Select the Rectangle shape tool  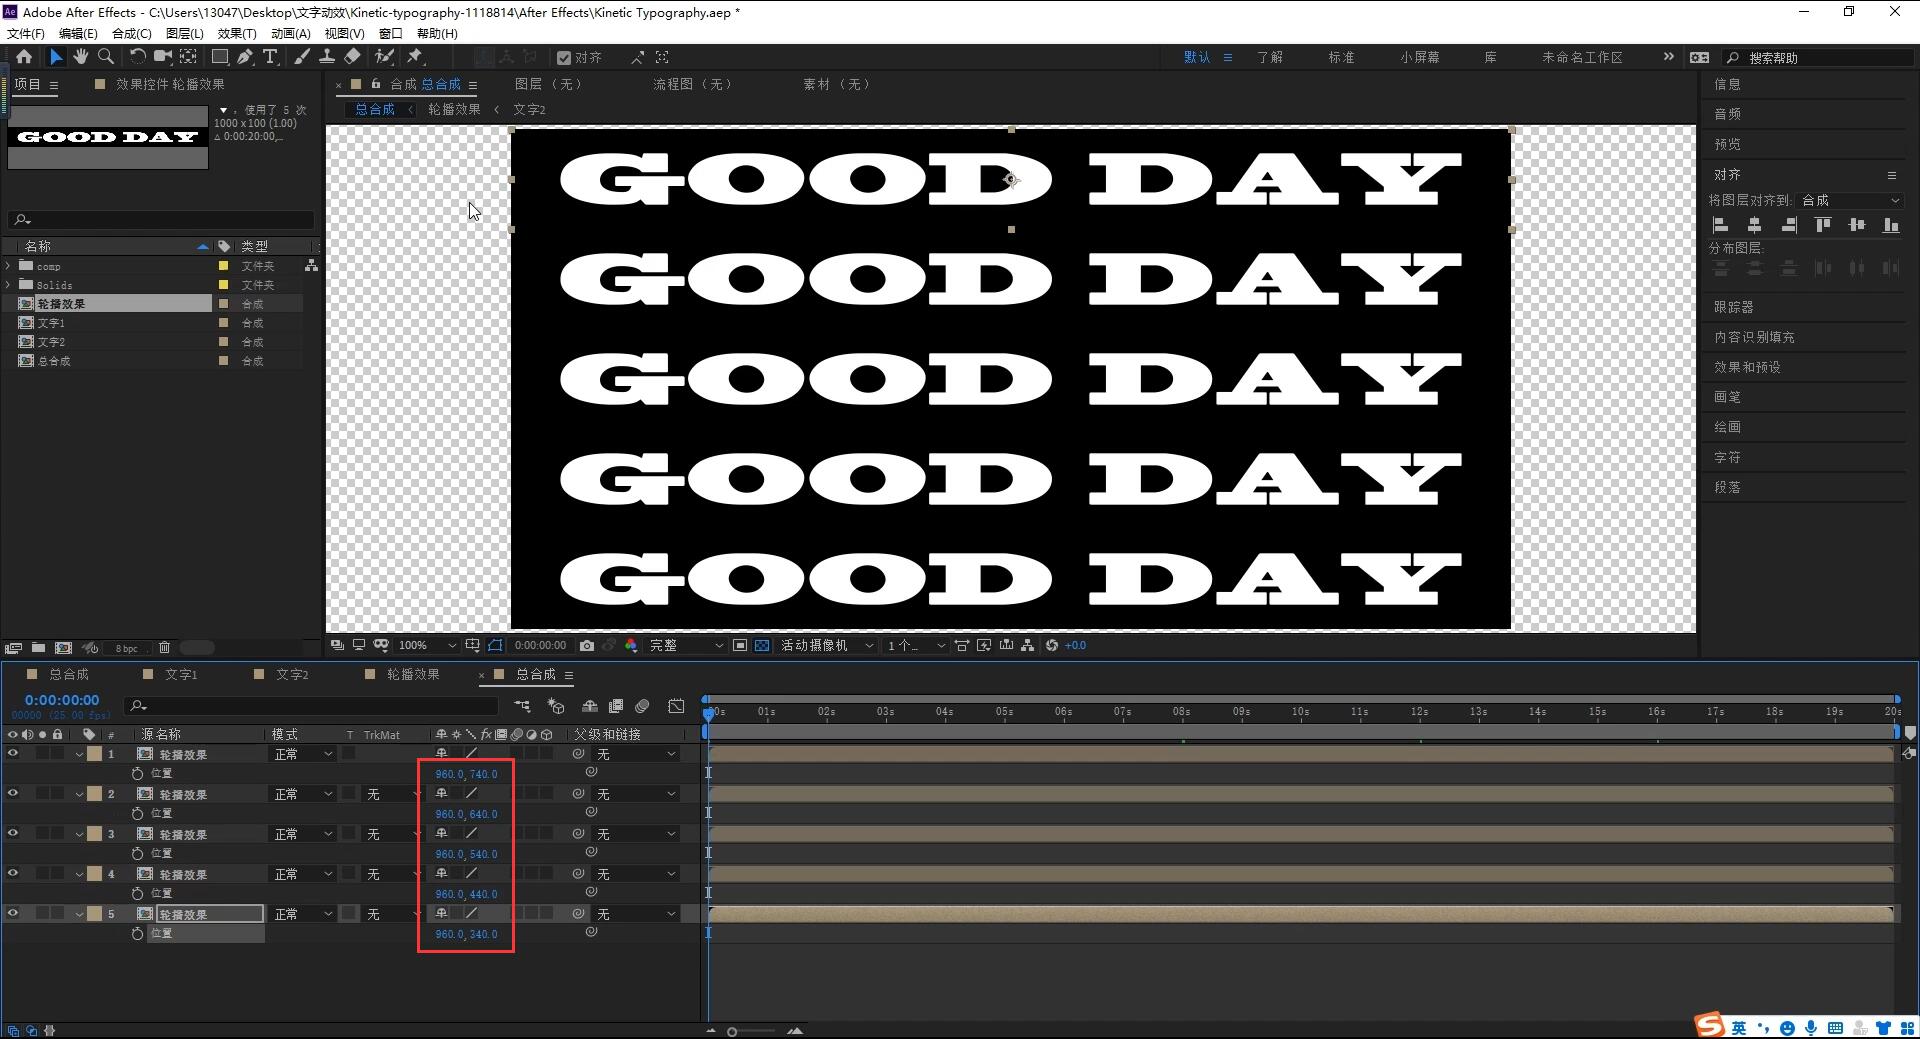point(220,57)
